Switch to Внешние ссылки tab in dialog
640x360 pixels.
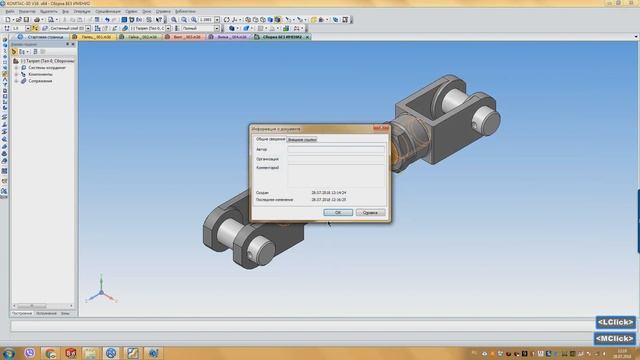pos(302,140)
